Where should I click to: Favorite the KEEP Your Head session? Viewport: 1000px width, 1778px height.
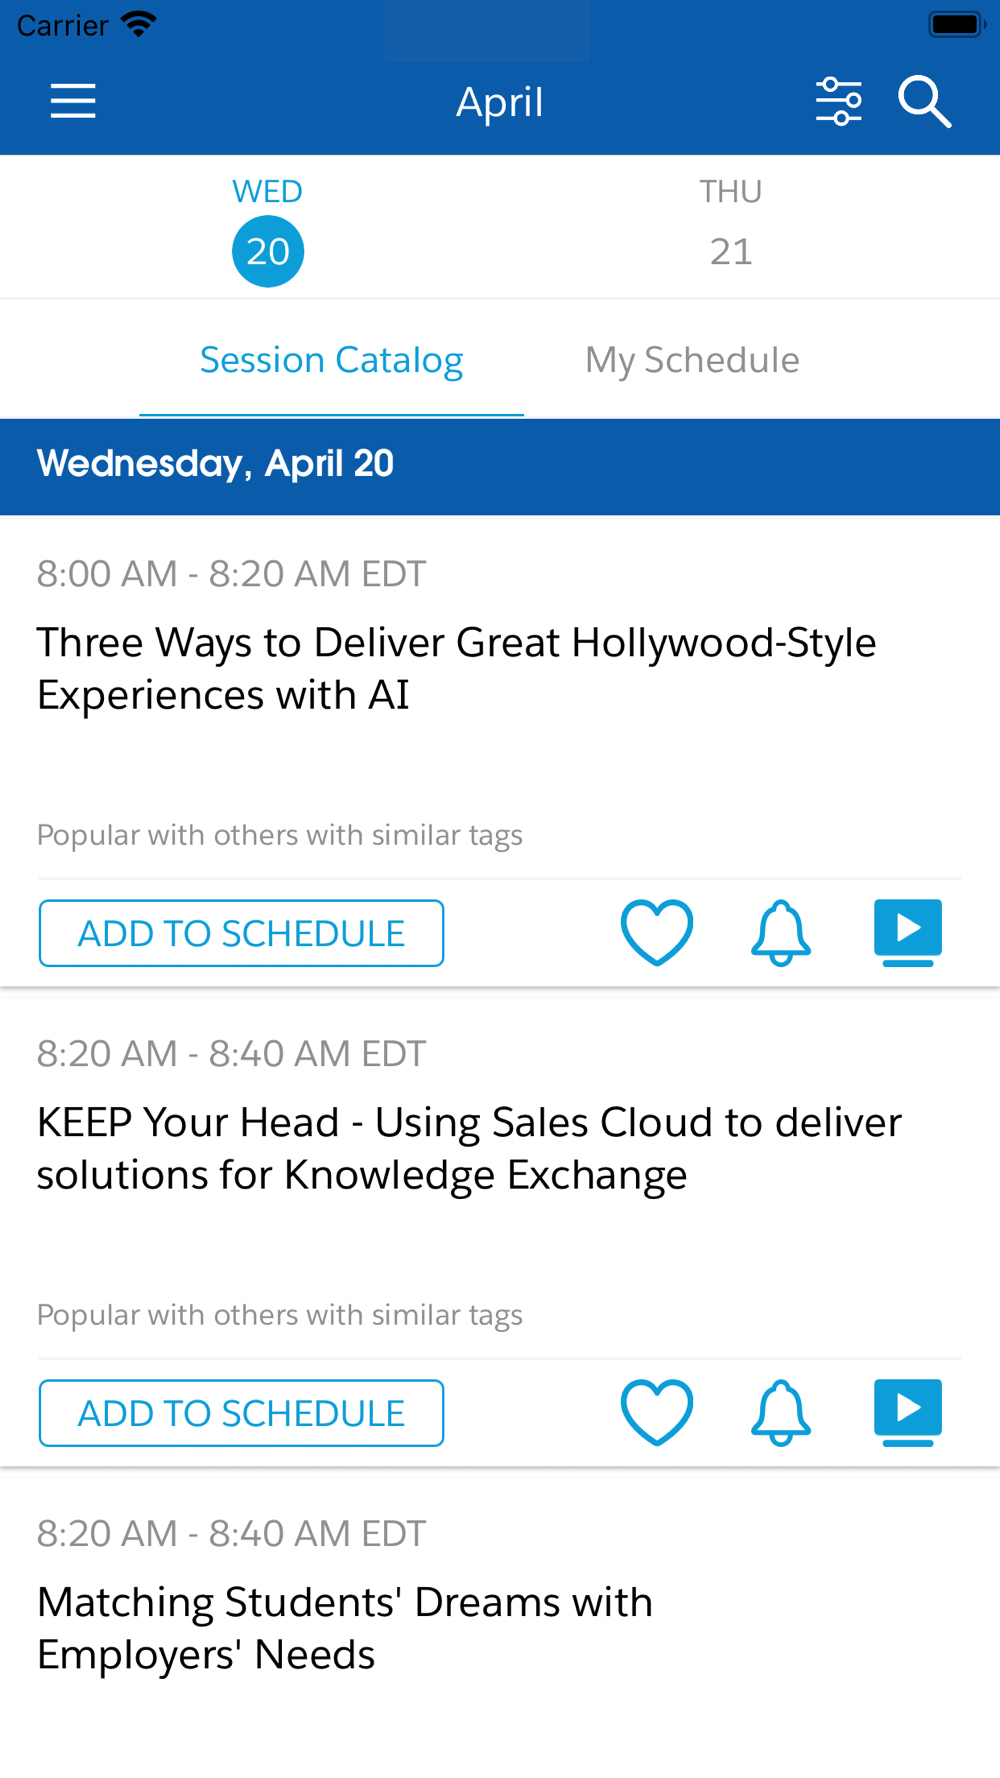[656, 1412]
